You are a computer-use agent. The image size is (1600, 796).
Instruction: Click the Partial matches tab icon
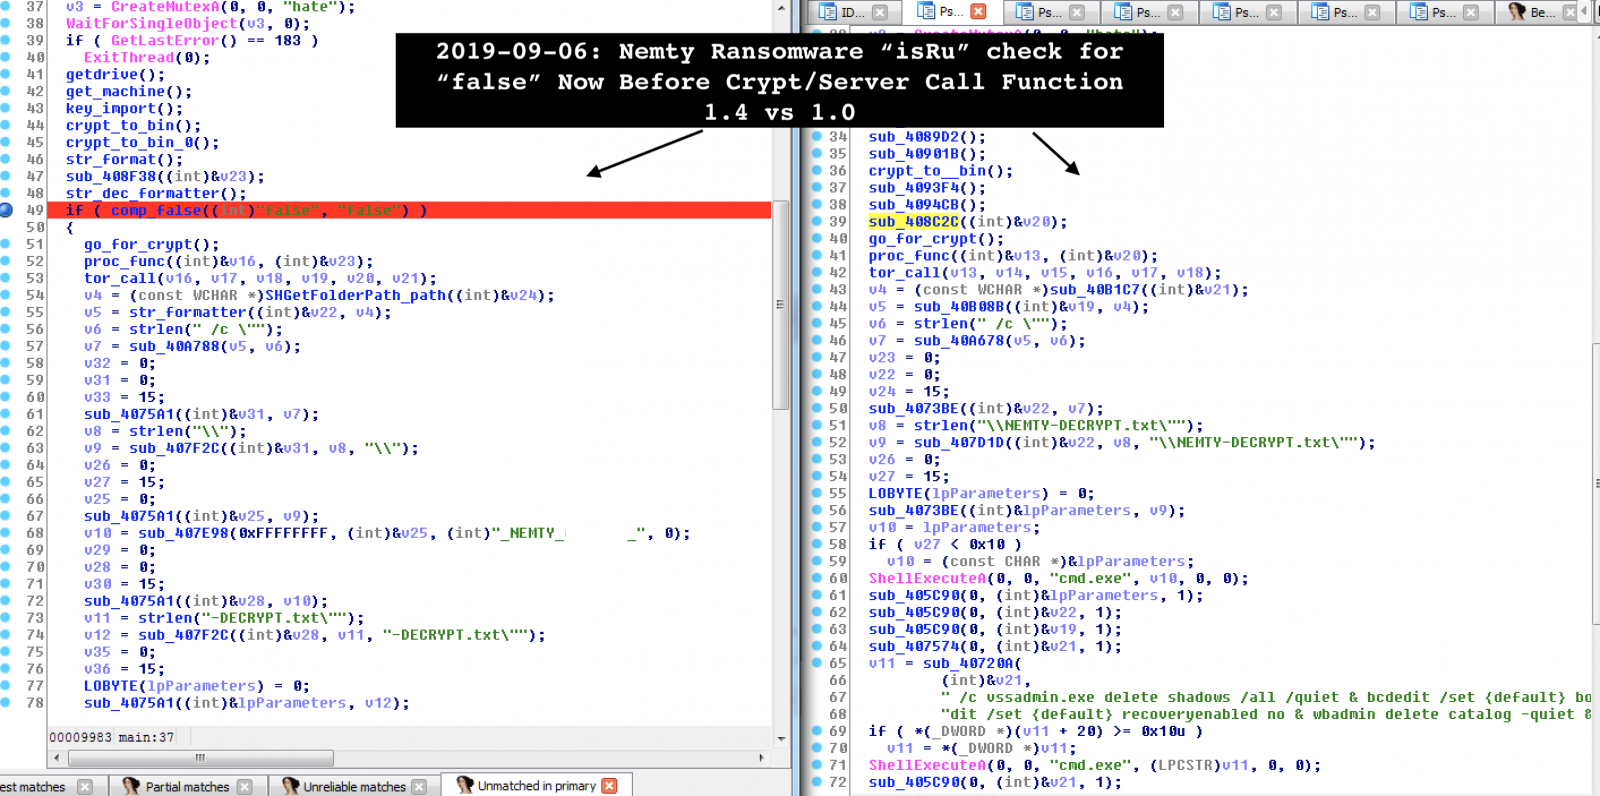click(x=131, y=786)
